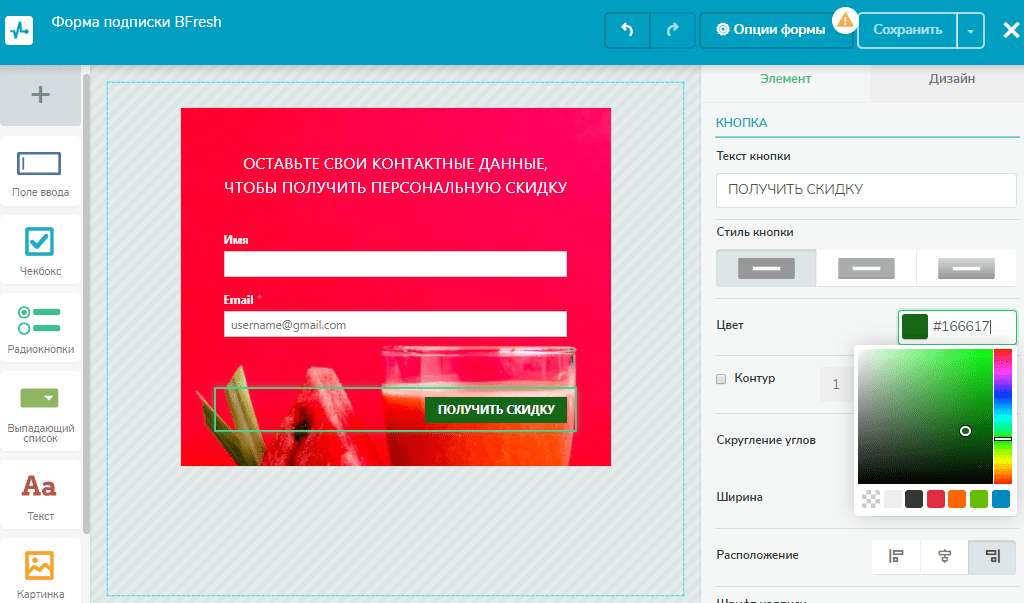Click the Имя input field on form
This screenshot has height=603, width=1024.
[x=395, y=264]
